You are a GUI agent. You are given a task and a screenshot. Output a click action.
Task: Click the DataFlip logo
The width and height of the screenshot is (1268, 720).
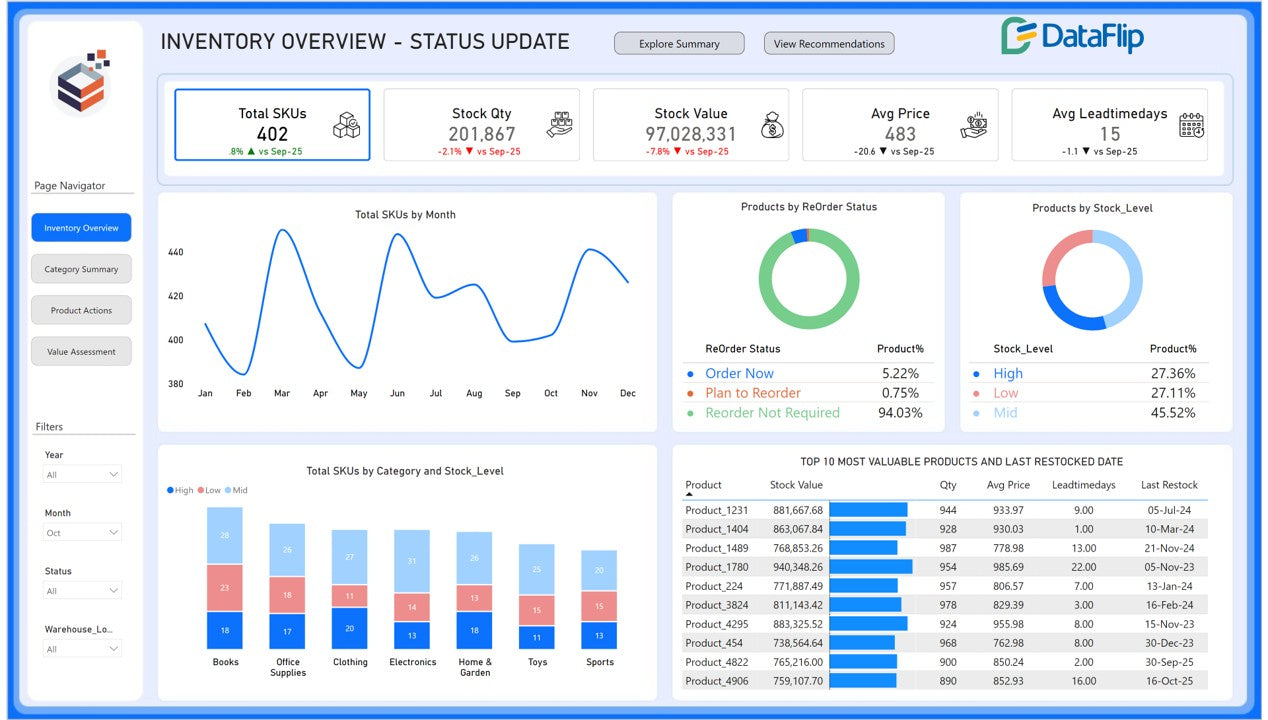[1072, 37]
